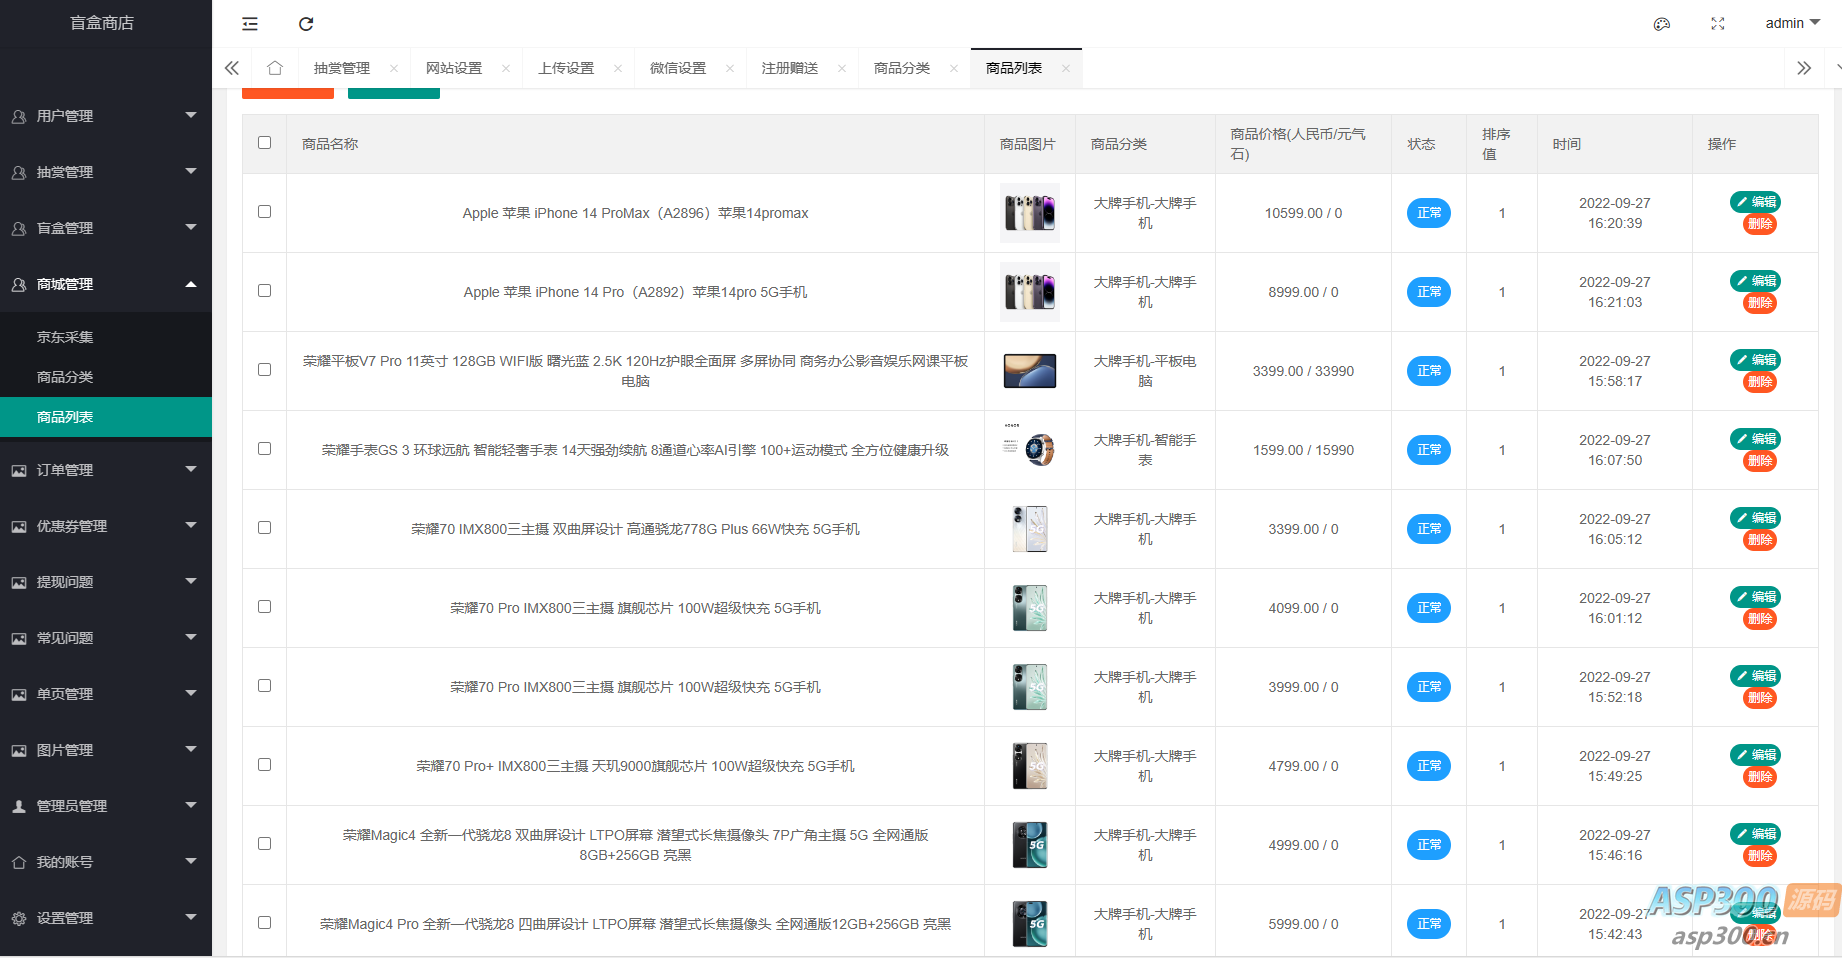The width and height of the screenshot is (1842, 958).
Task: Tick the 荣耀70 IMX800 双曲屏 row checkbox
Action: click(265, 528)
